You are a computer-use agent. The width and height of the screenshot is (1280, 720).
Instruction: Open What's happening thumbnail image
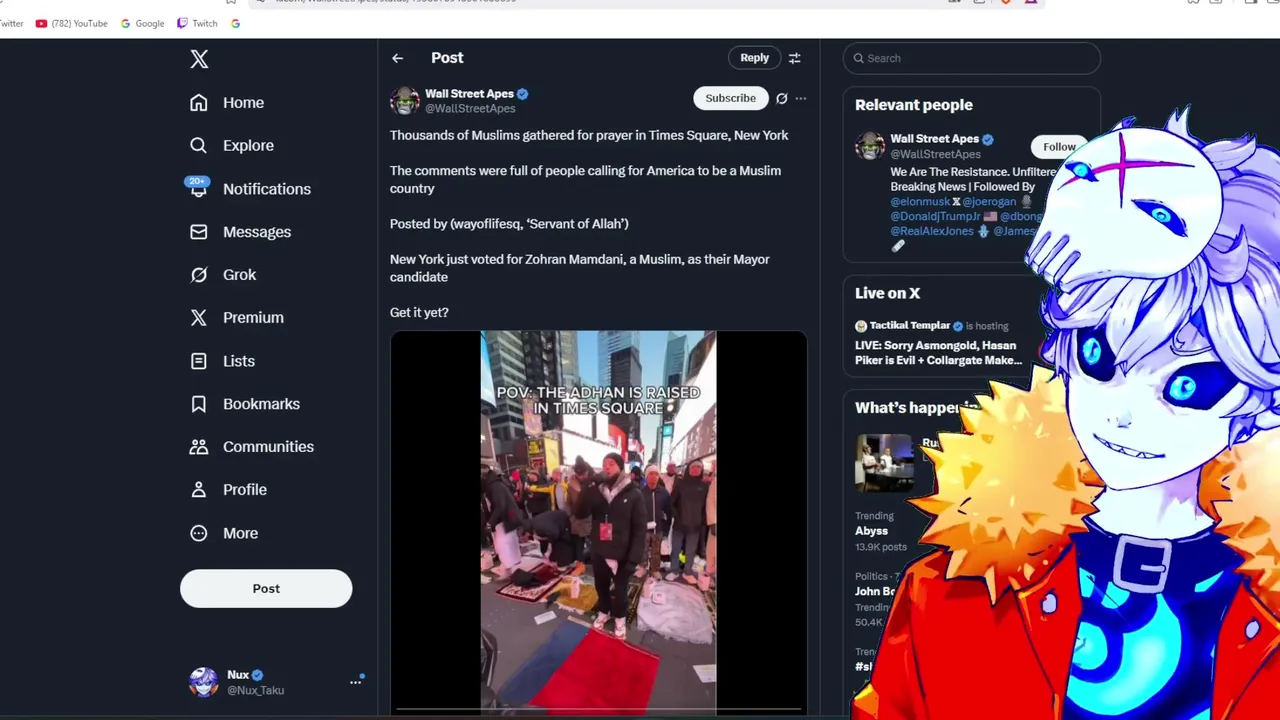point(884,463)
